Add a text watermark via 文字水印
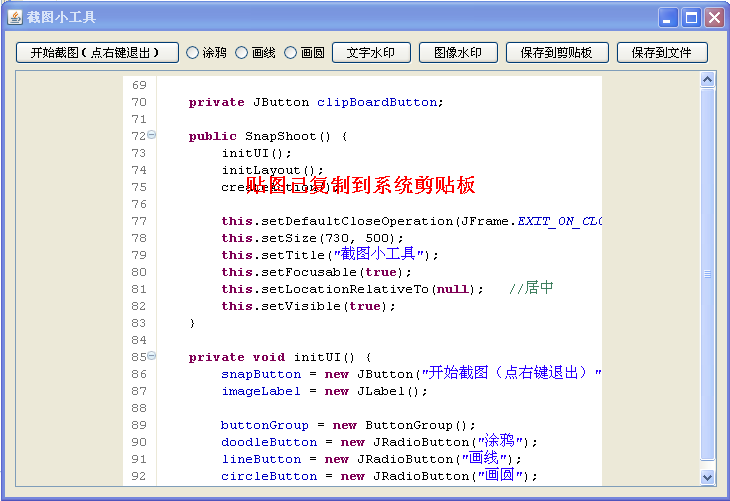Screen dimensions: 730x501 [x=371, y=53]
